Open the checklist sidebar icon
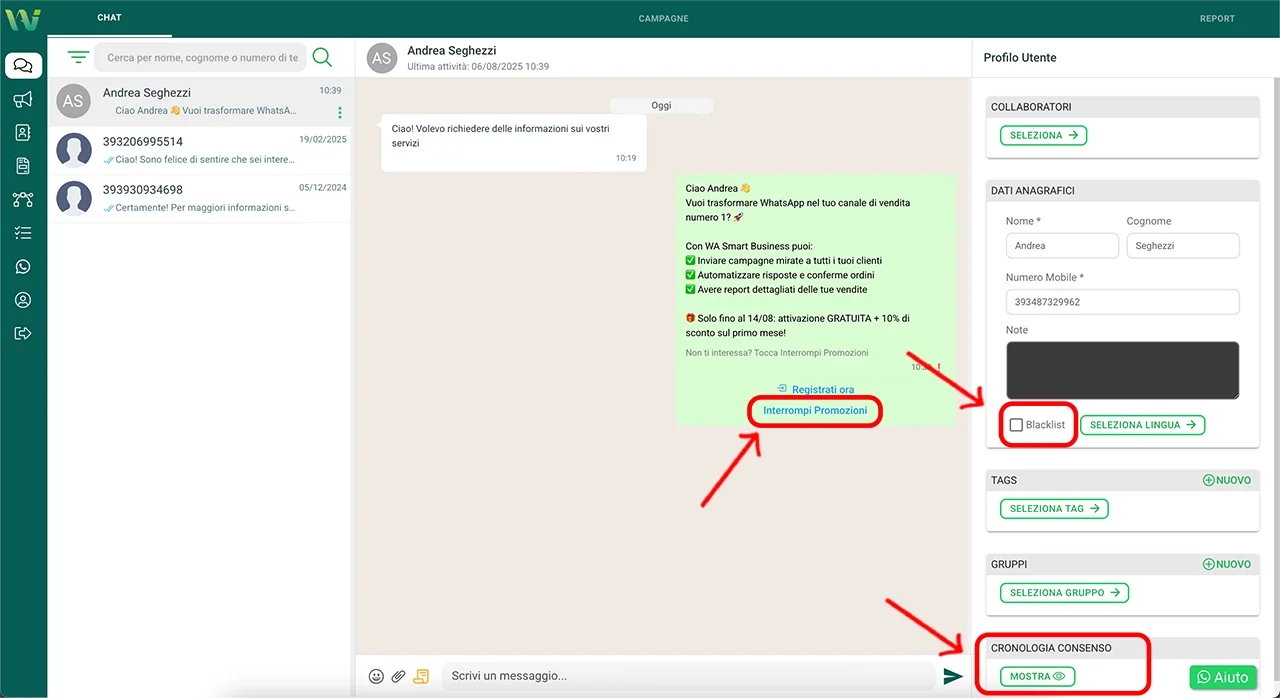This screenshot has width=1280, height=698. tap(23, 233)
